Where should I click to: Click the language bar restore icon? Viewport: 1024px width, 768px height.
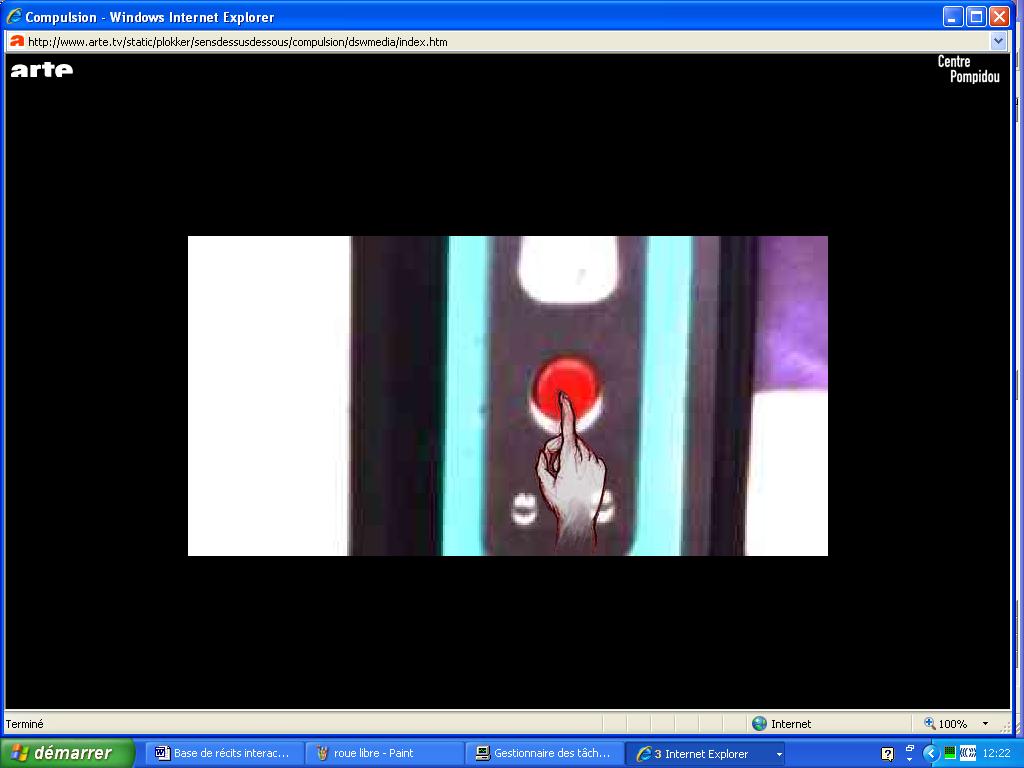(910, 748)
